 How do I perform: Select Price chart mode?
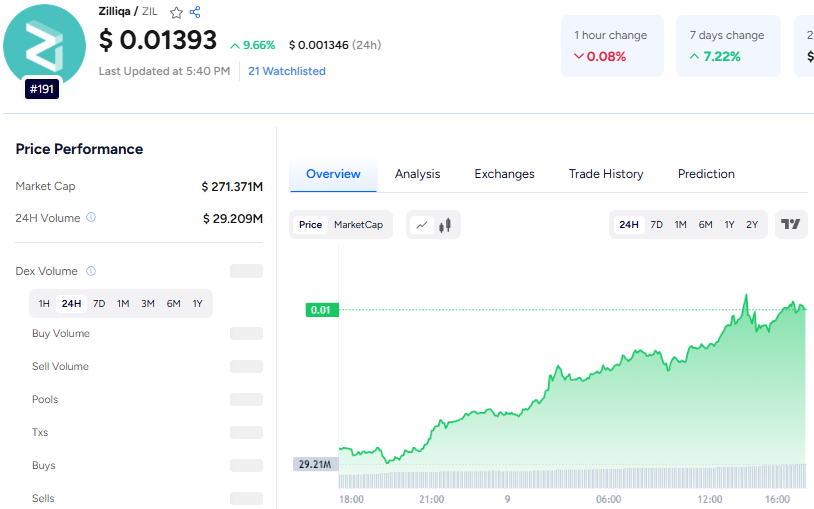point(310,224)
